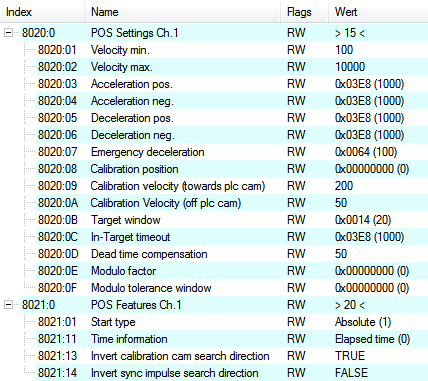Select index 8021:13 entry
The height and width of the screenshot is (381, 428).
[57, 356]
